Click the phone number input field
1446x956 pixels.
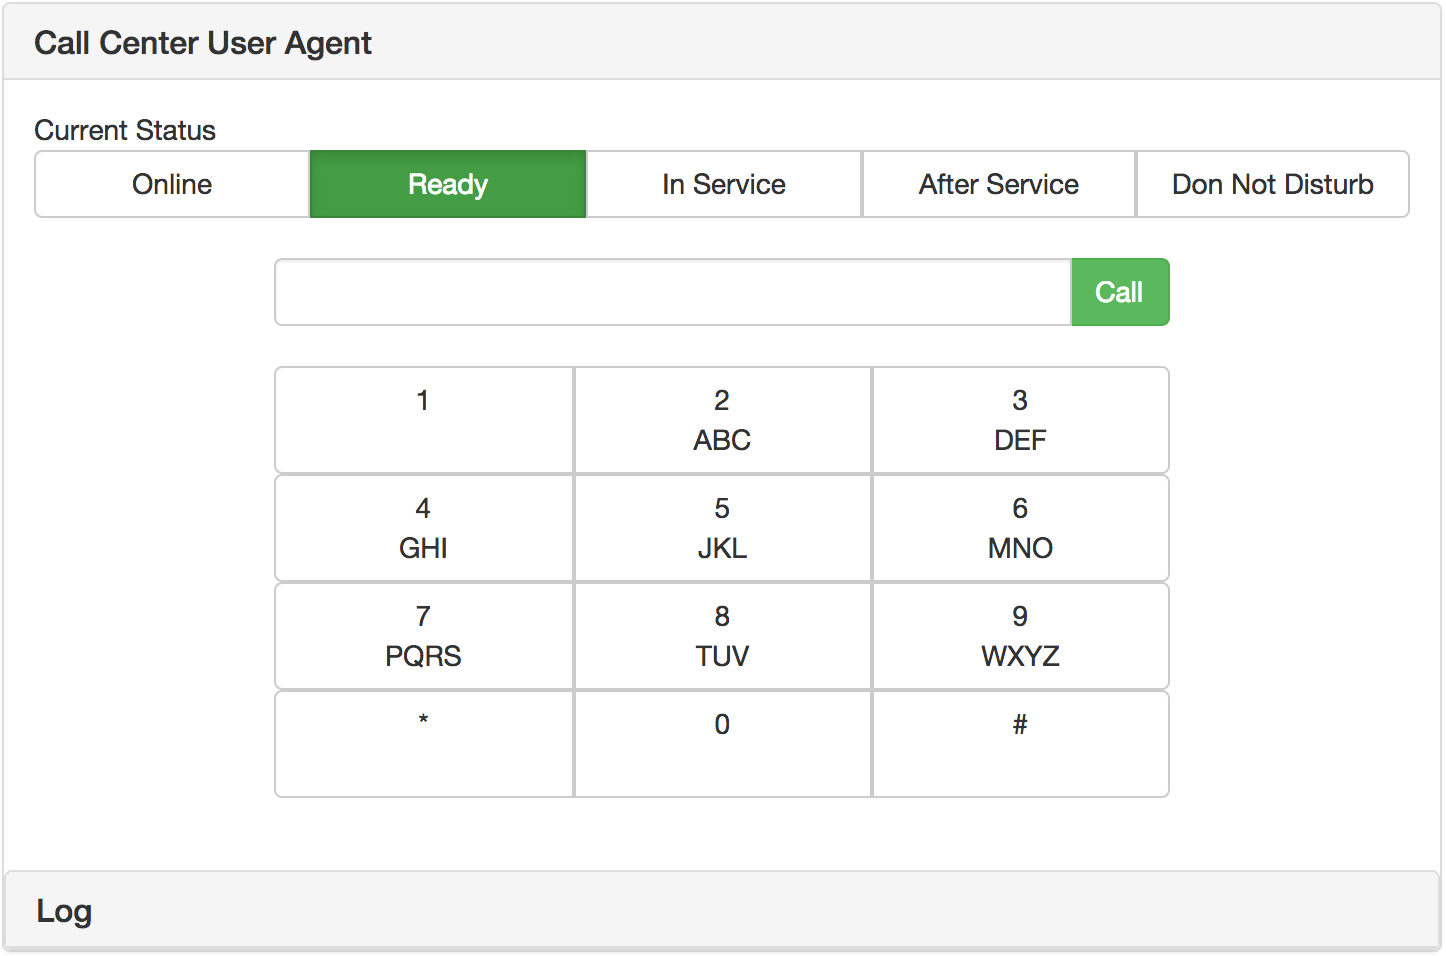[672, 292]
